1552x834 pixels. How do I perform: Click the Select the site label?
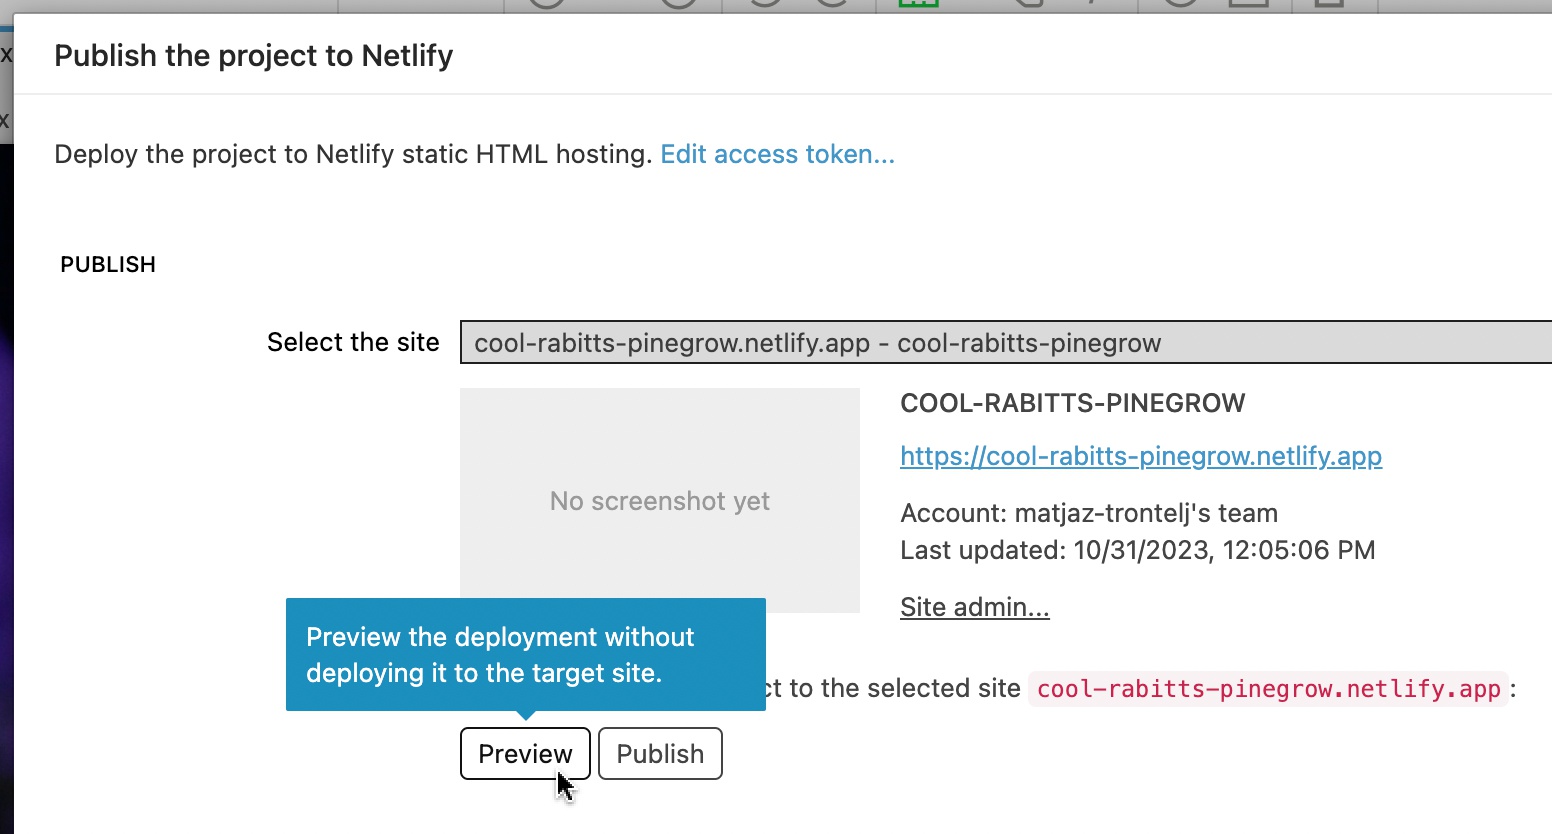click(x=353, y=342)
